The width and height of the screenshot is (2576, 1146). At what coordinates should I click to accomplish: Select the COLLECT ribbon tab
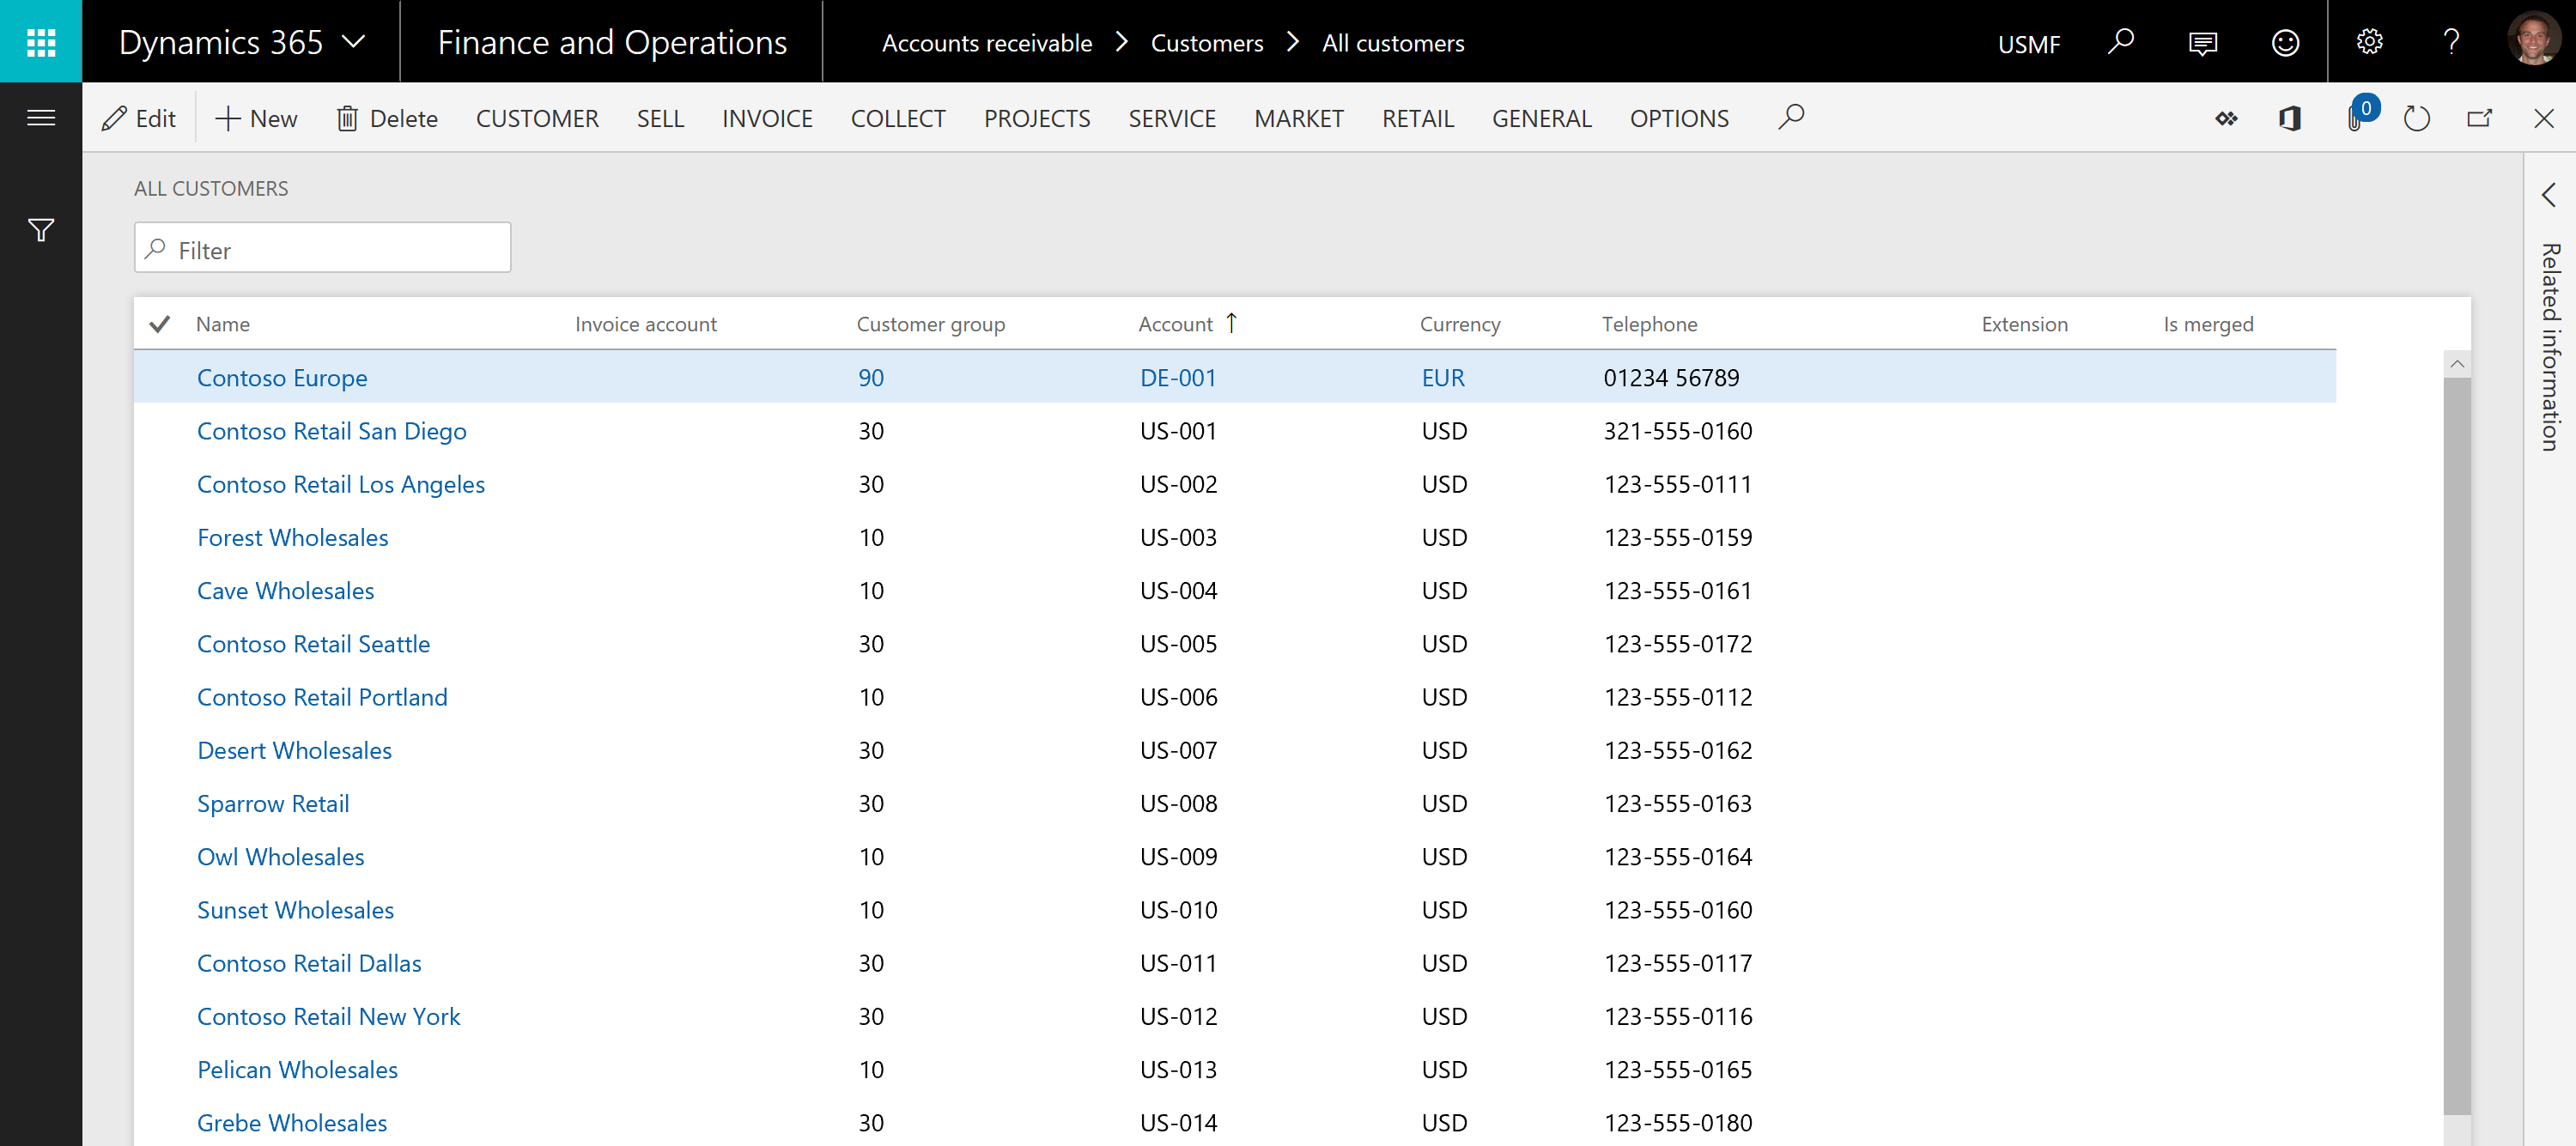point(899,118)
